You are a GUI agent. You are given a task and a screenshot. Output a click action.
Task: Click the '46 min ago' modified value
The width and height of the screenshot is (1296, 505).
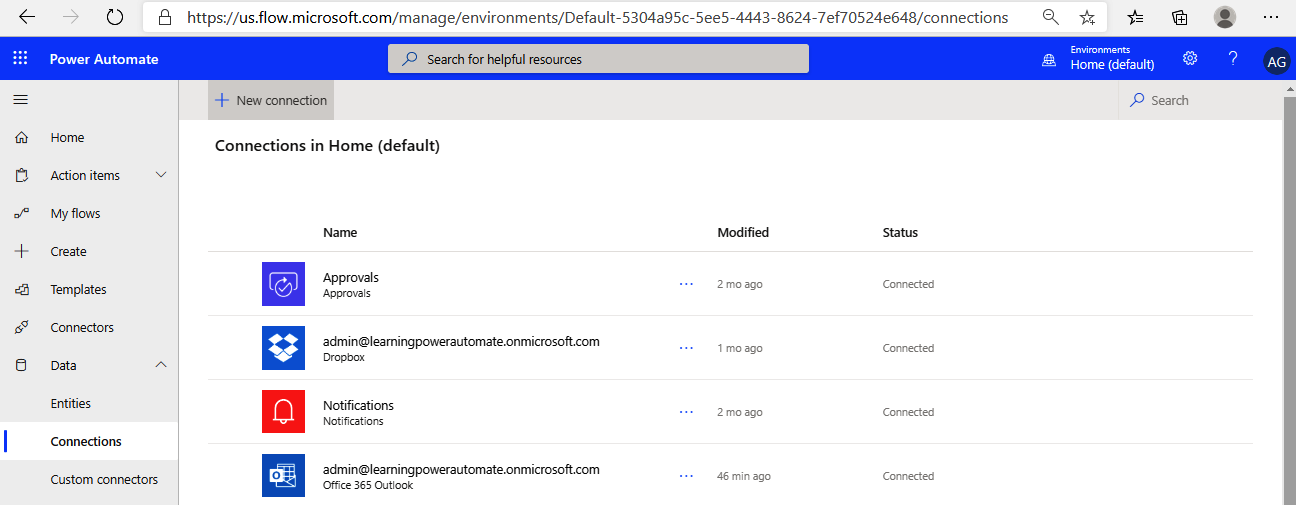pos(744,476)
